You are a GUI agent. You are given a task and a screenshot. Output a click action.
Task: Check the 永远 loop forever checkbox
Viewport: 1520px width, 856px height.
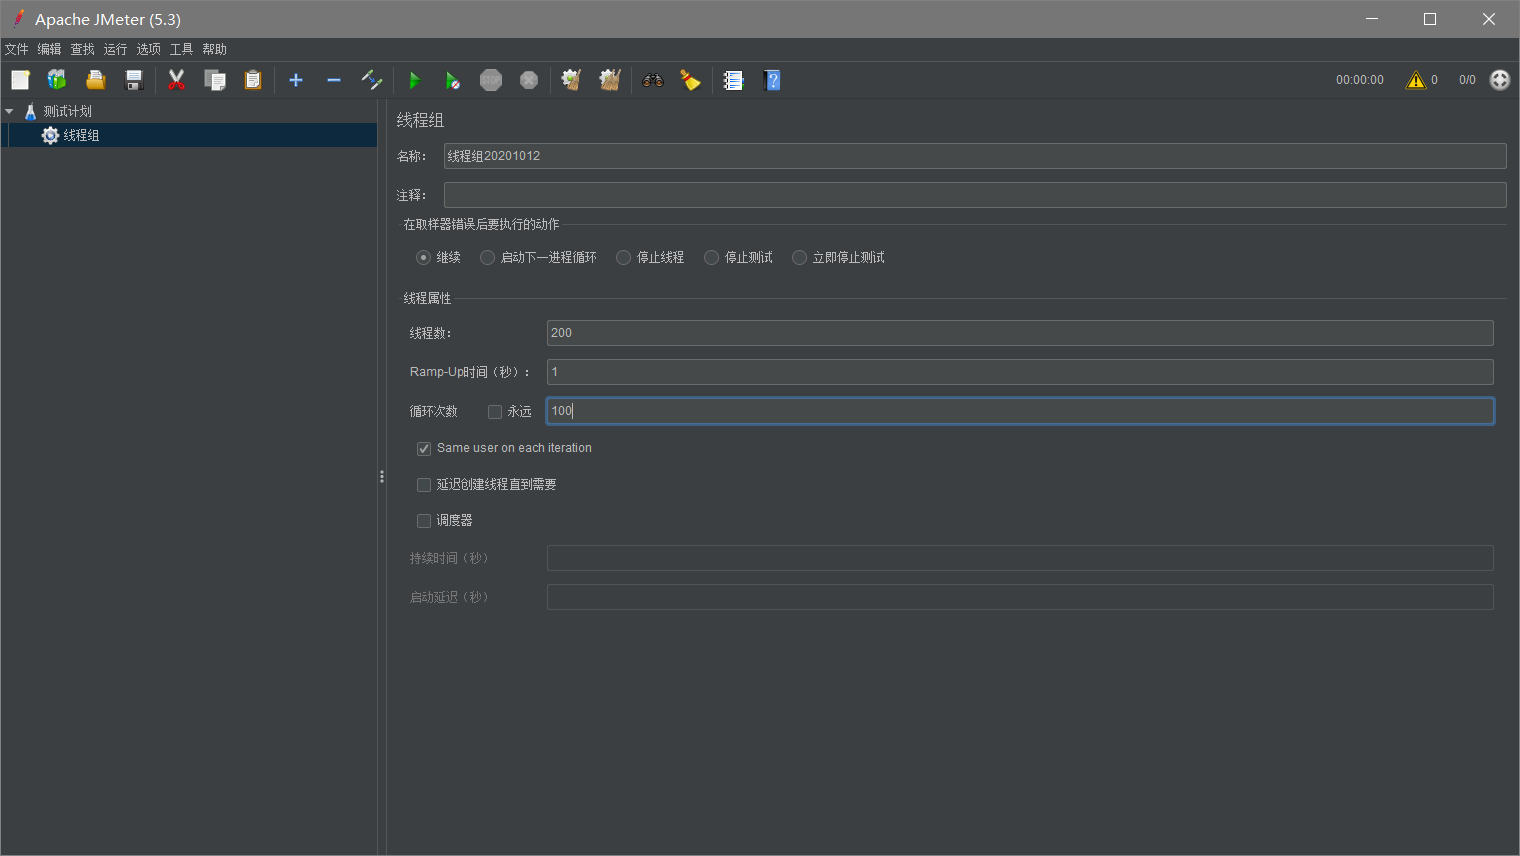(x=495, y=412)
